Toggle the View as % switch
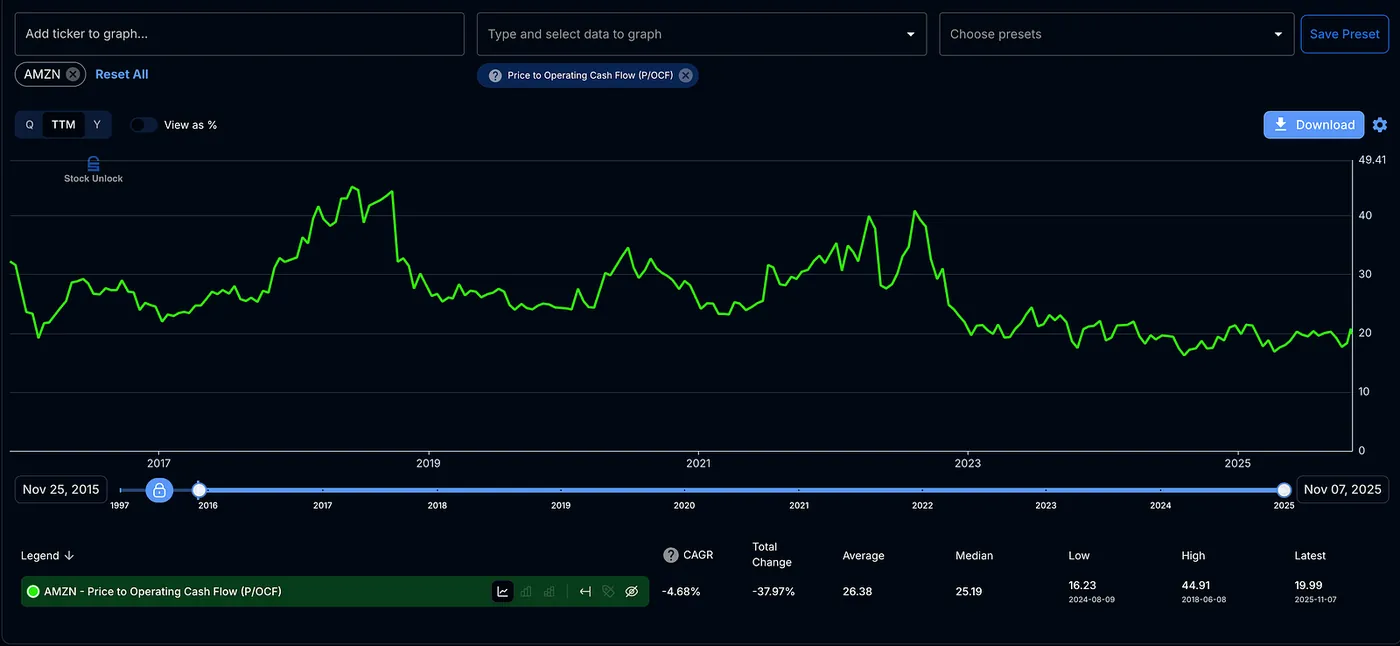Screen dimensions: 1400x646 coord(144,125)
